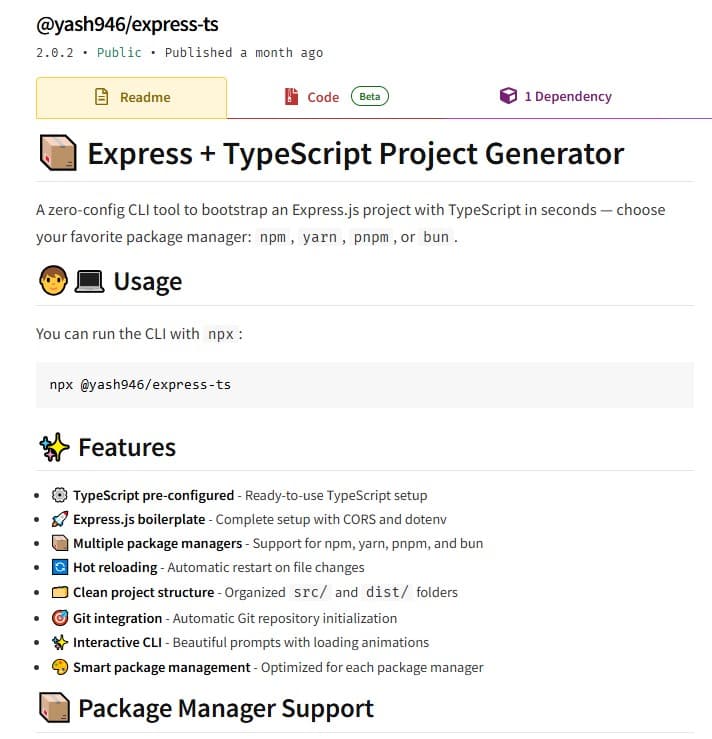
Task: Click the refresh icon for Hot reloading
Action: tap(60, 567)
